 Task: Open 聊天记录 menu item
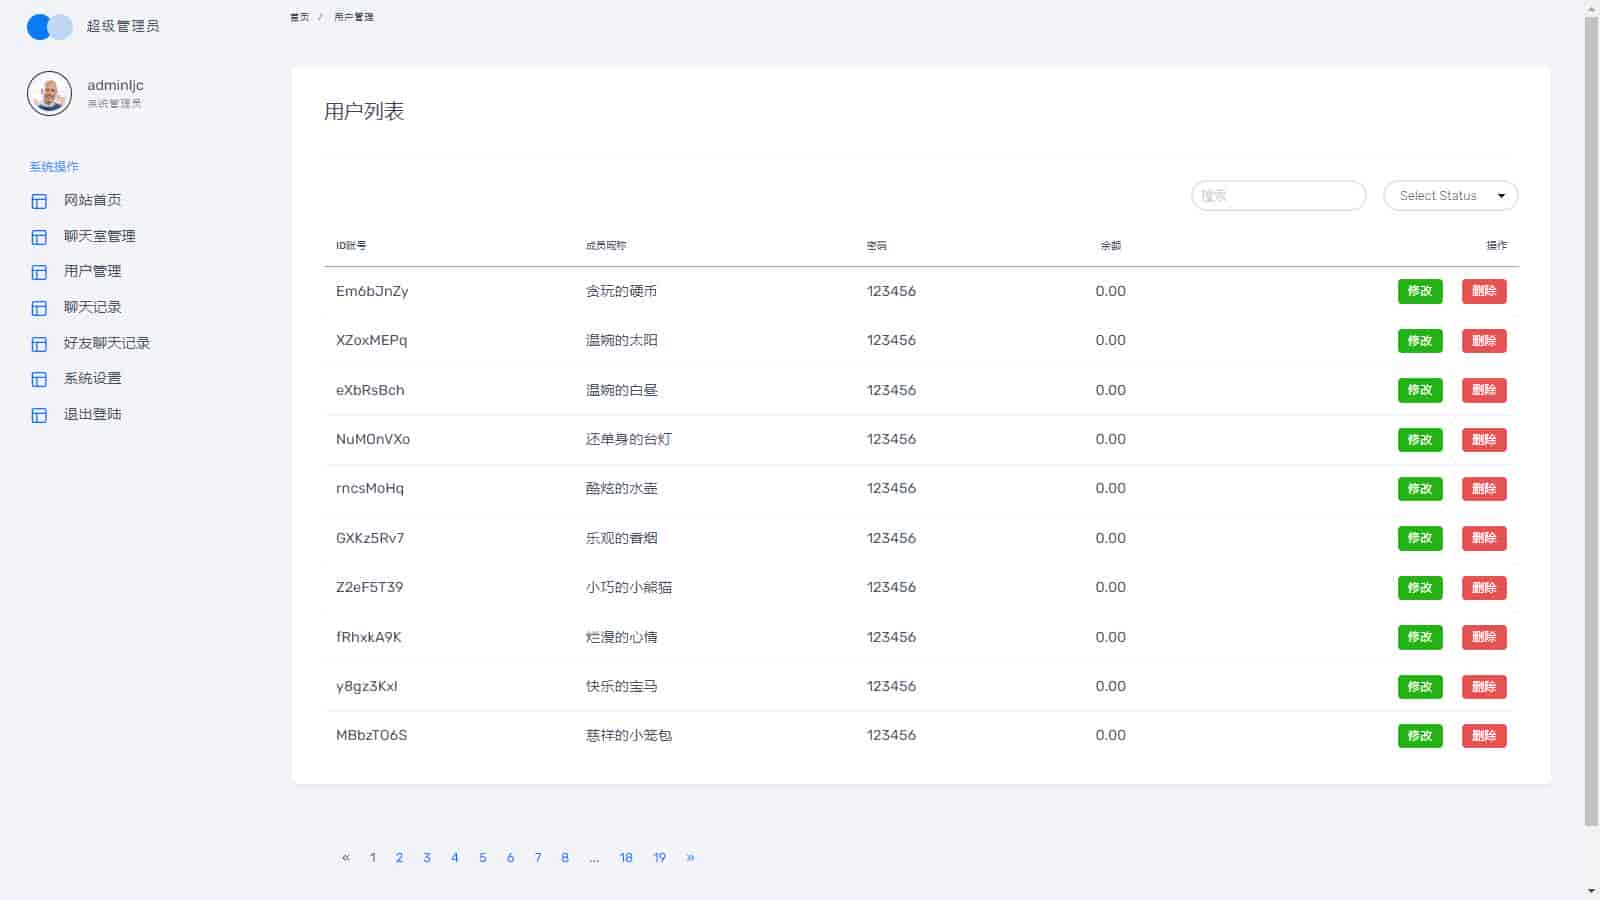[x=92, y=307]
